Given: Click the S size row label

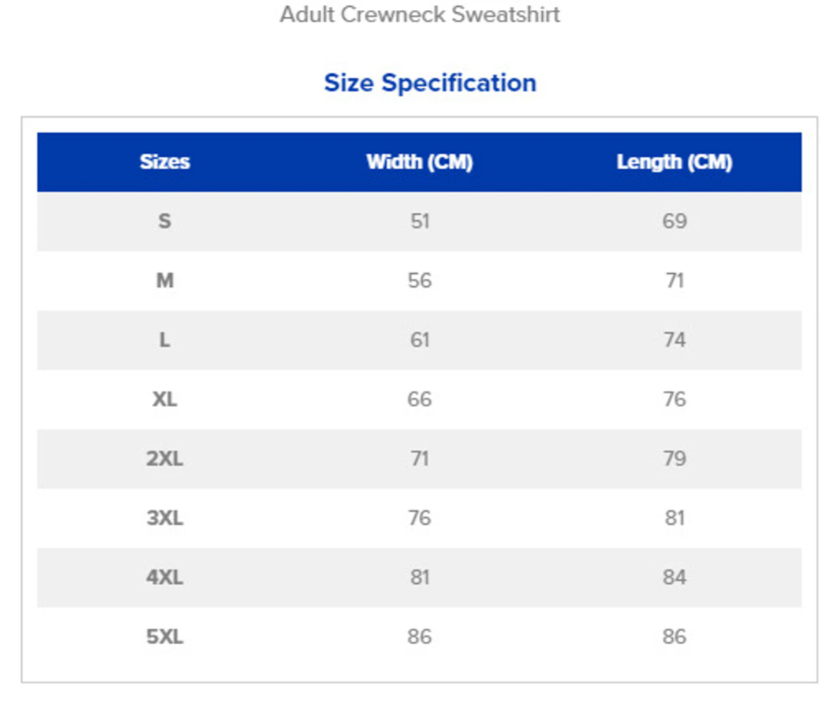Looking at the screenshot, I should (165, 221).
